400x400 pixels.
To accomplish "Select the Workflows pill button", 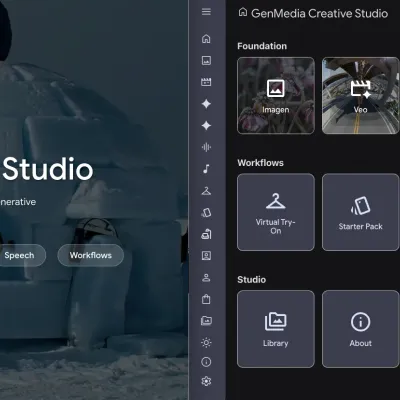I will click(91, 255).
